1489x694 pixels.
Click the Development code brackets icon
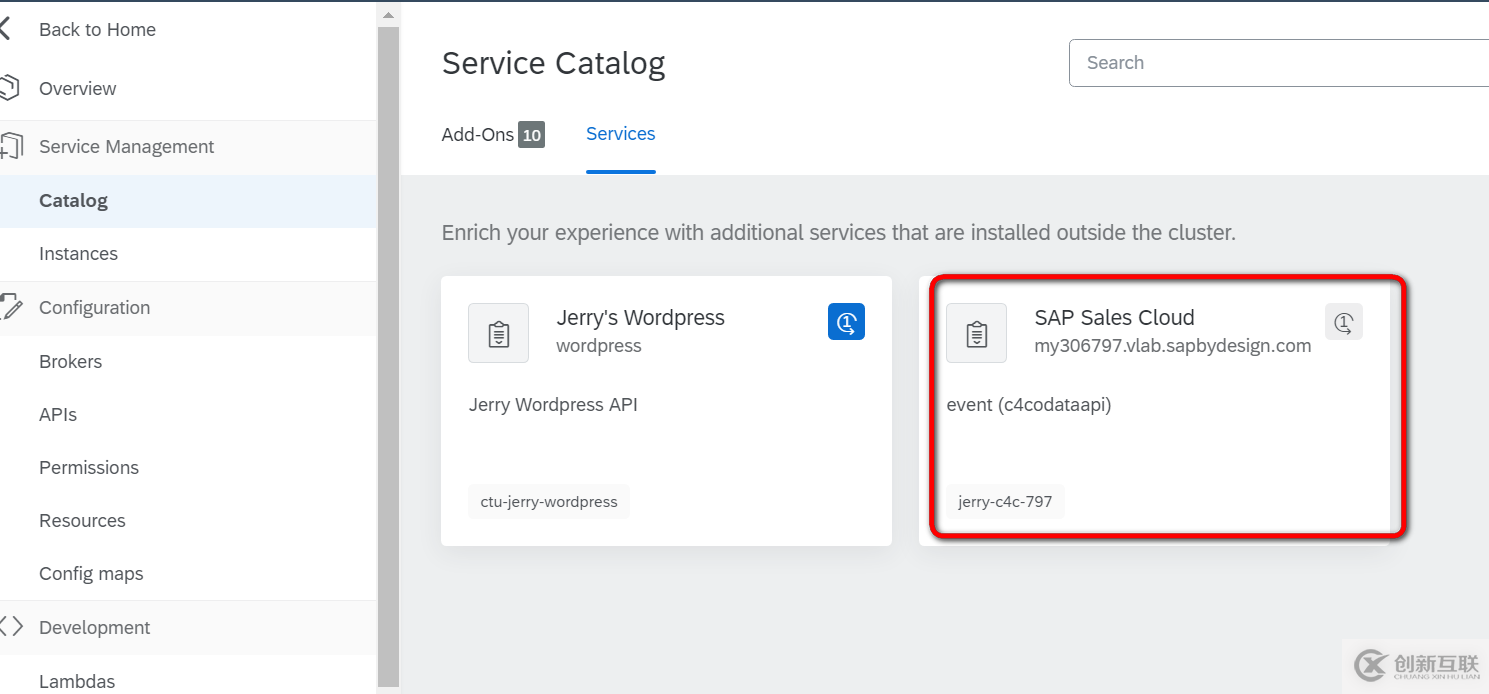[x=11, y=627]
